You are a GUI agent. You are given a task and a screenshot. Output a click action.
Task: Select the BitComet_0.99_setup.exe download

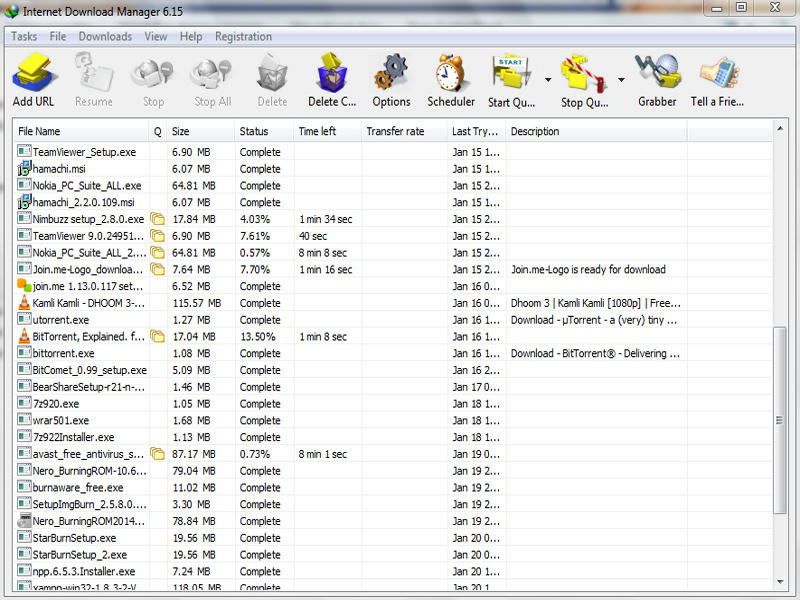[393, 370]
